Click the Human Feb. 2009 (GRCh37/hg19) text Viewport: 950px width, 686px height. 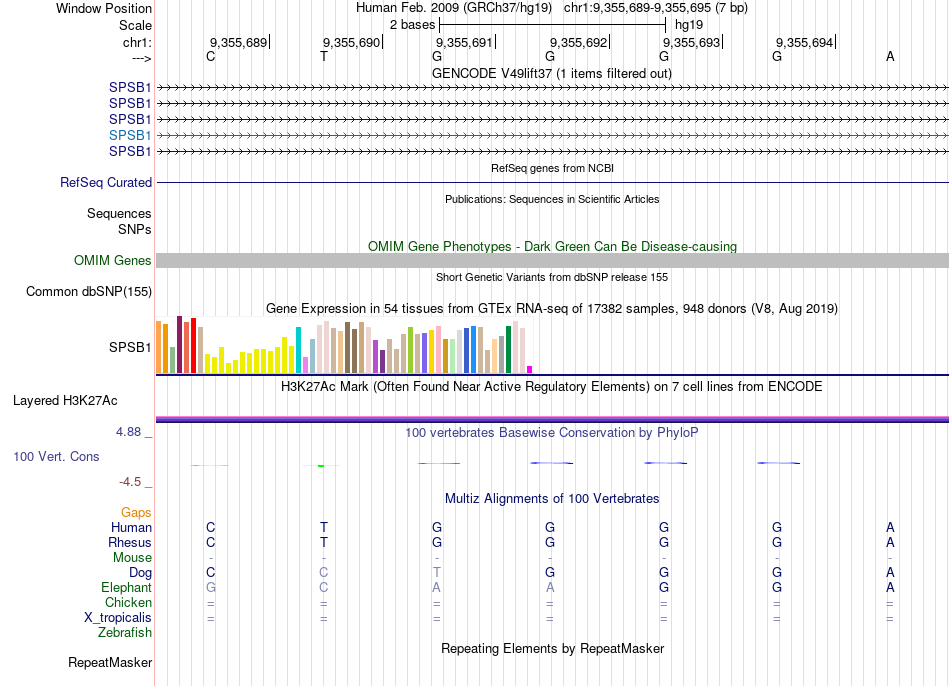[454, 8]
